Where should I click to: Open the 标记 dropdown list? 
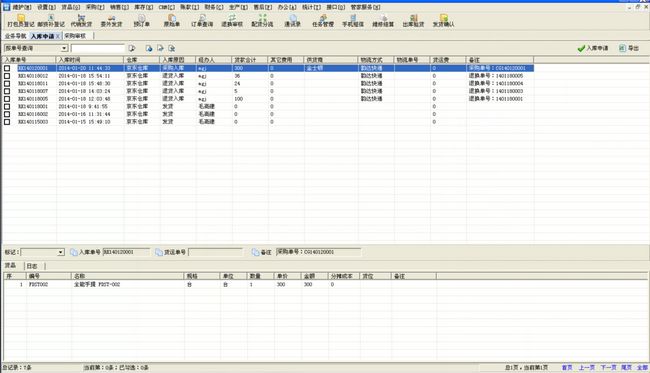pos(61,252)
